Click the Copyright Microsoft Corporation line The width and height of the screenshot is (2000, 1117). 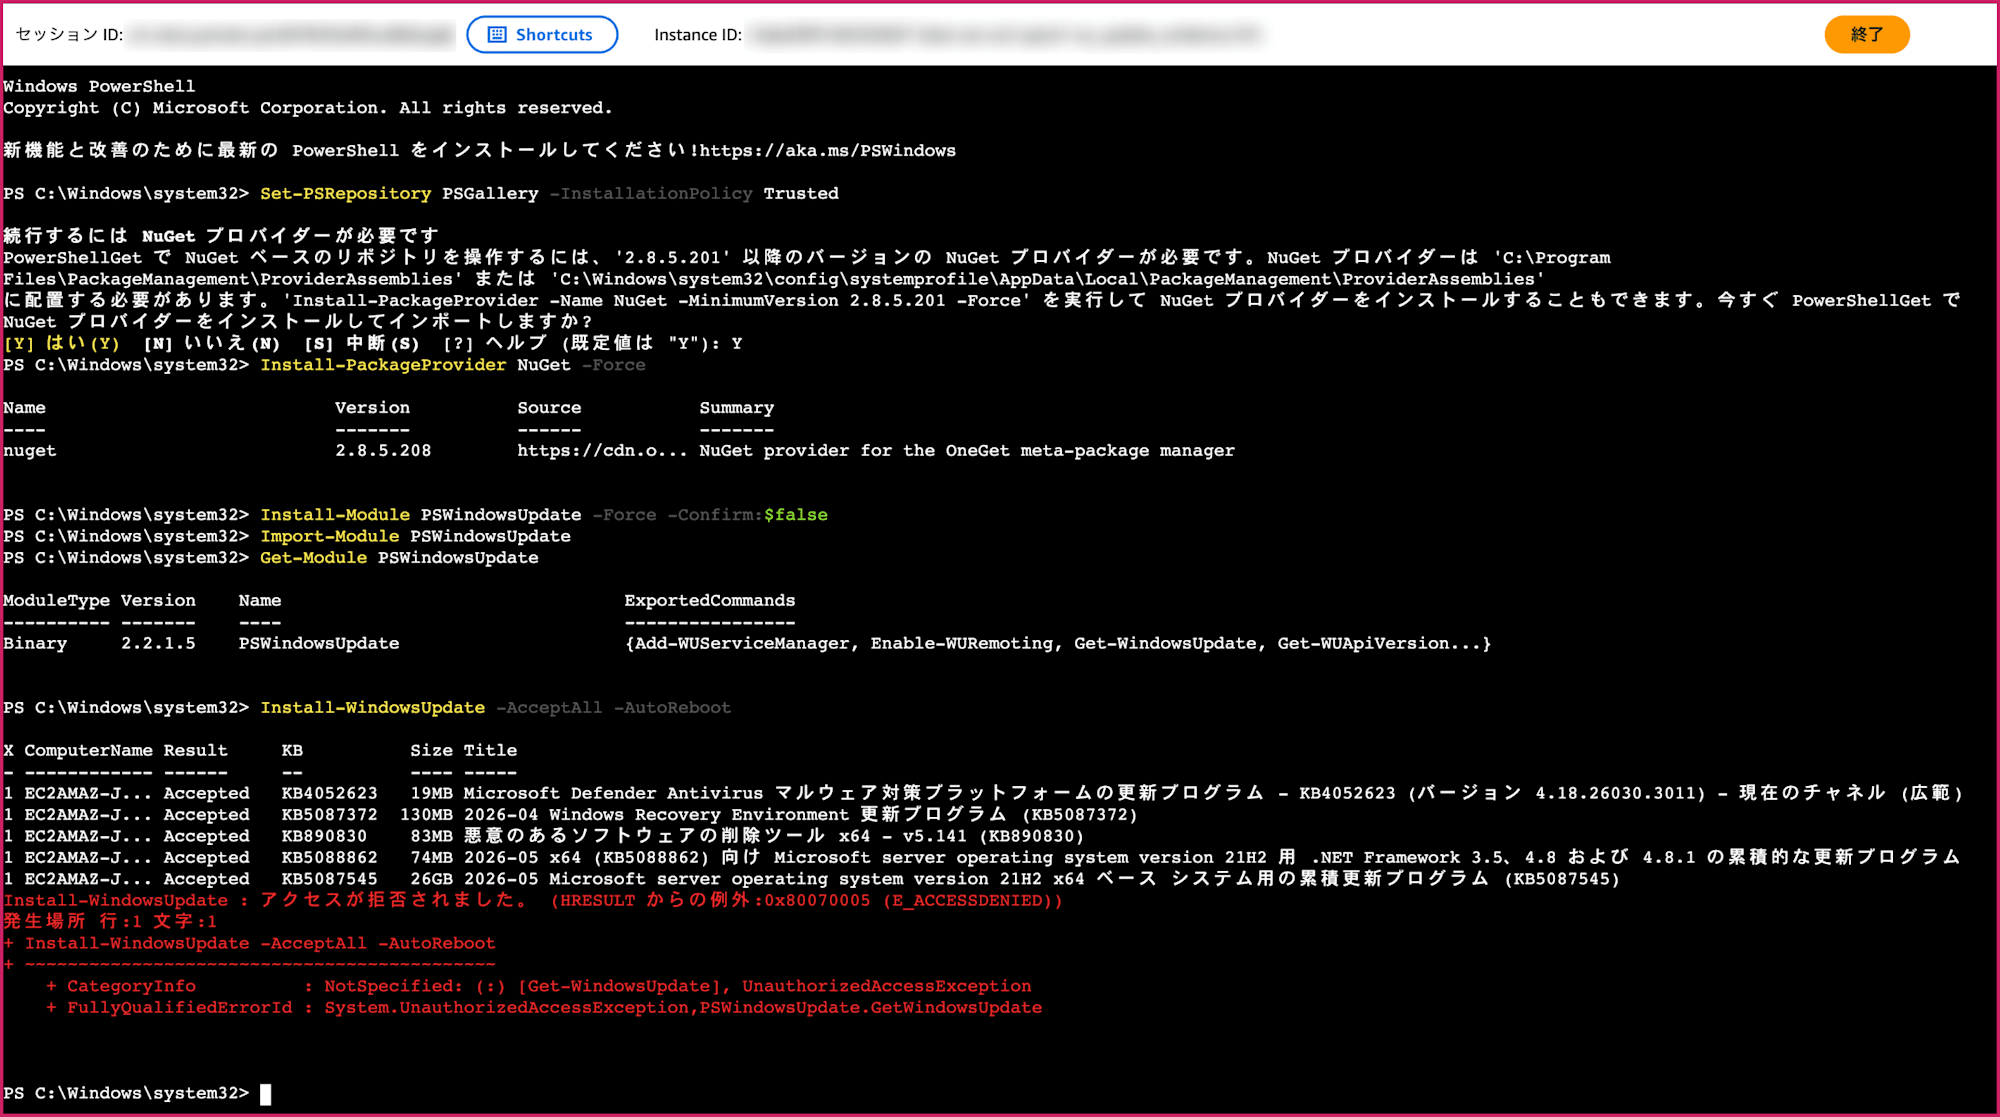(308, 108)
